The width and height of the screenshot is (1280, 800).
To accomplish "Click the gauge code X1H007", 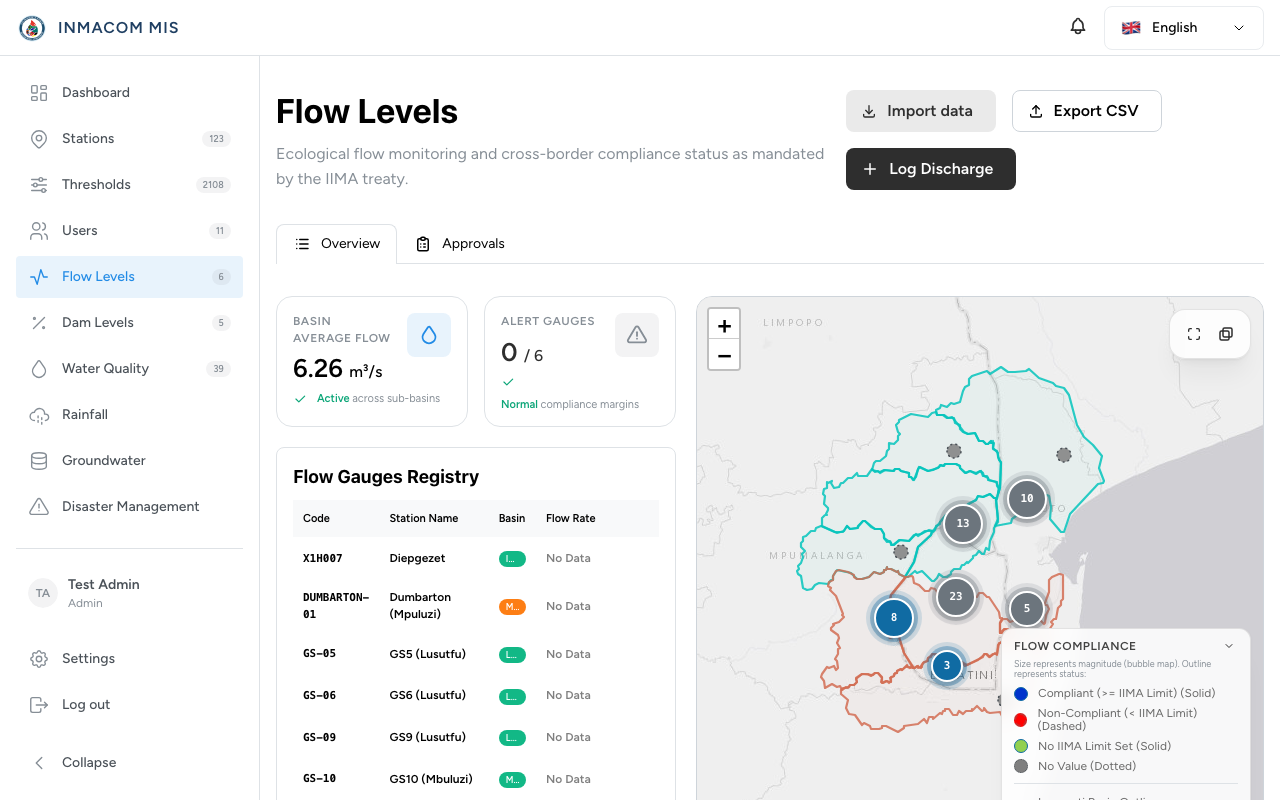I will tap(323, 558).
